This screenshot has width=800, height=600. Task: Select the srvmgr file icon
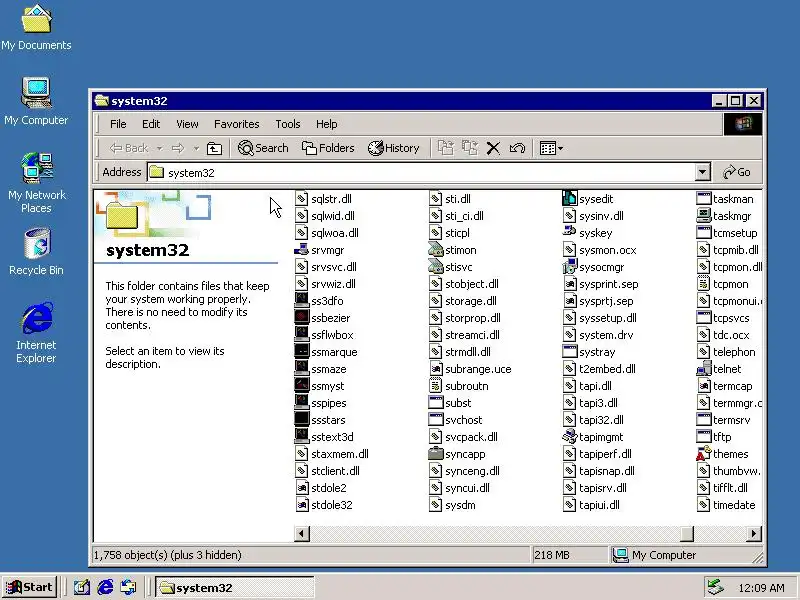tap(302, 249)
